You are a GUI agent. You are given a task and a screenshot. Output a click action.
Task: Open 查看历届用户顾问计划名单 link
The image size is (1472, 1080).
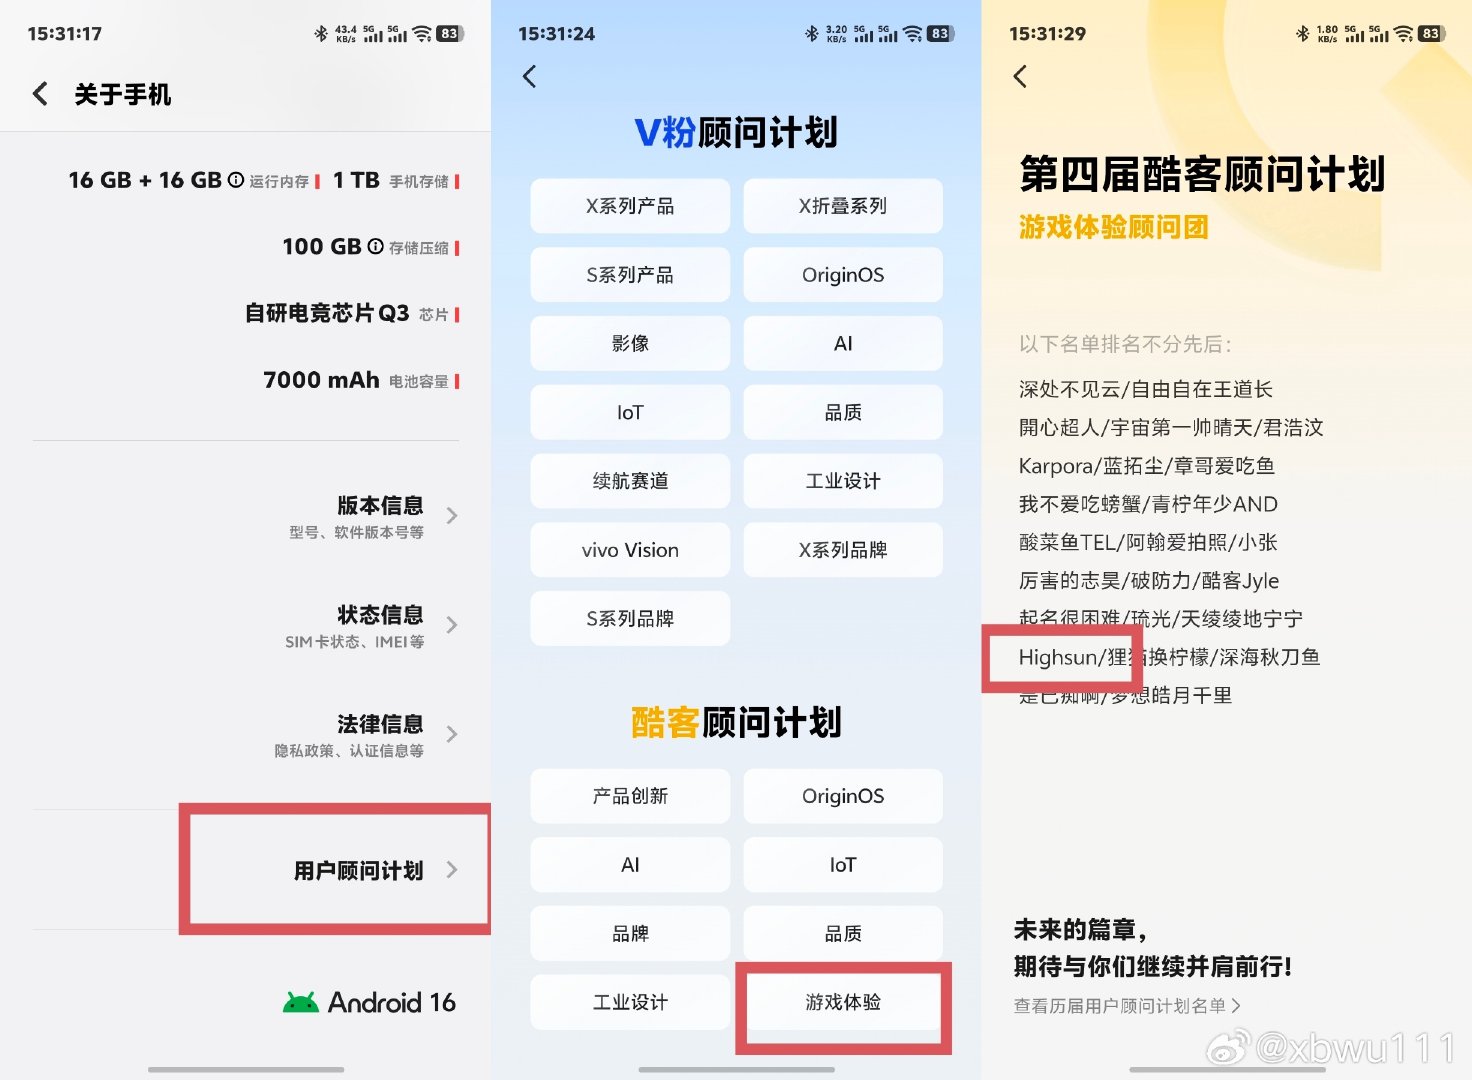tap(1127, 1006)
